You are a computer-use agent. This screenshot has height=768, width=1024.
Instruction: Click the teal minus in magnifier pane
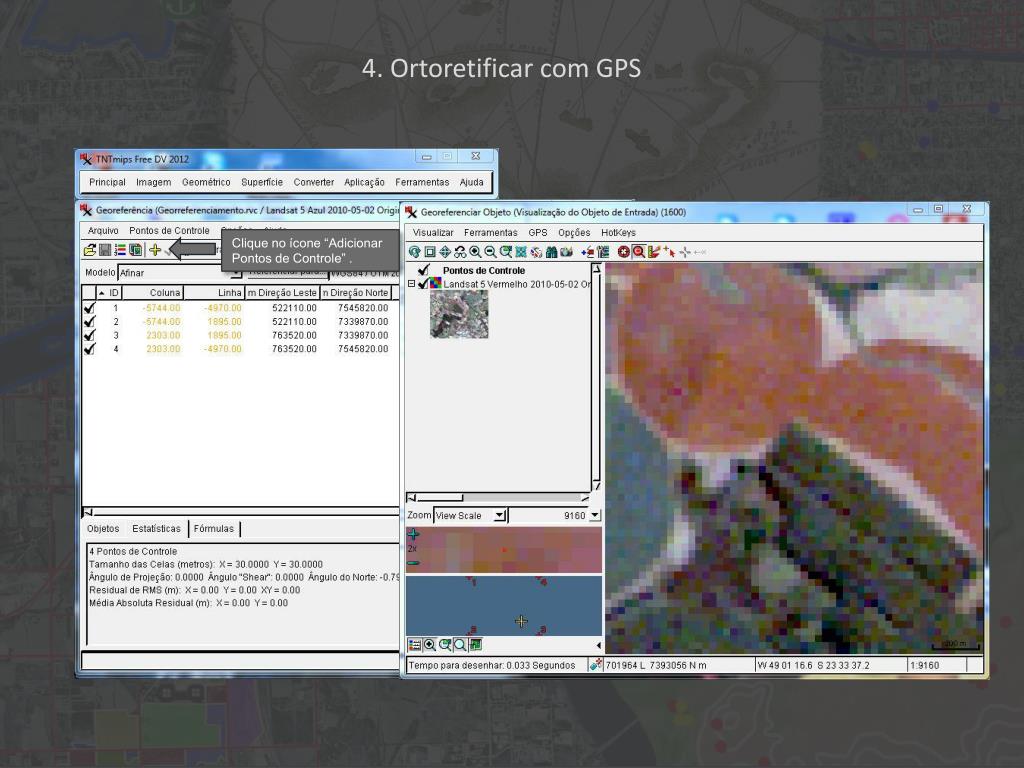(413, 563)
